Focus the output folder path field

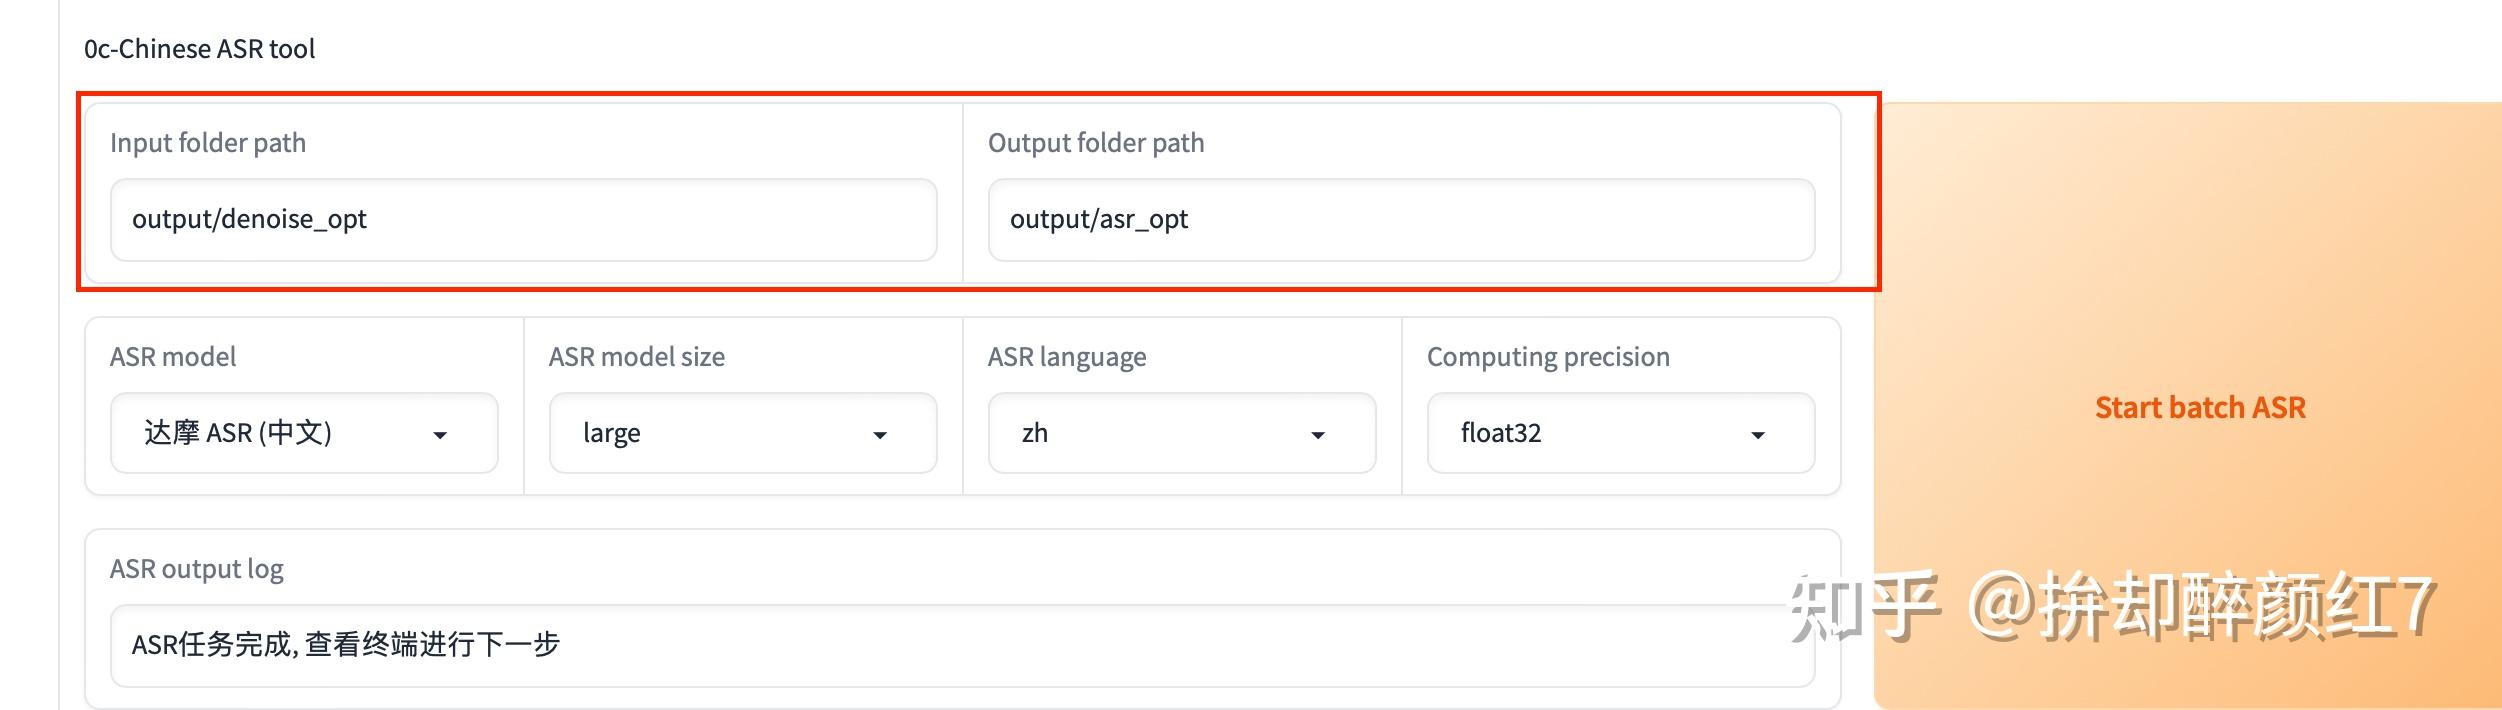(x=1401, y=220)
